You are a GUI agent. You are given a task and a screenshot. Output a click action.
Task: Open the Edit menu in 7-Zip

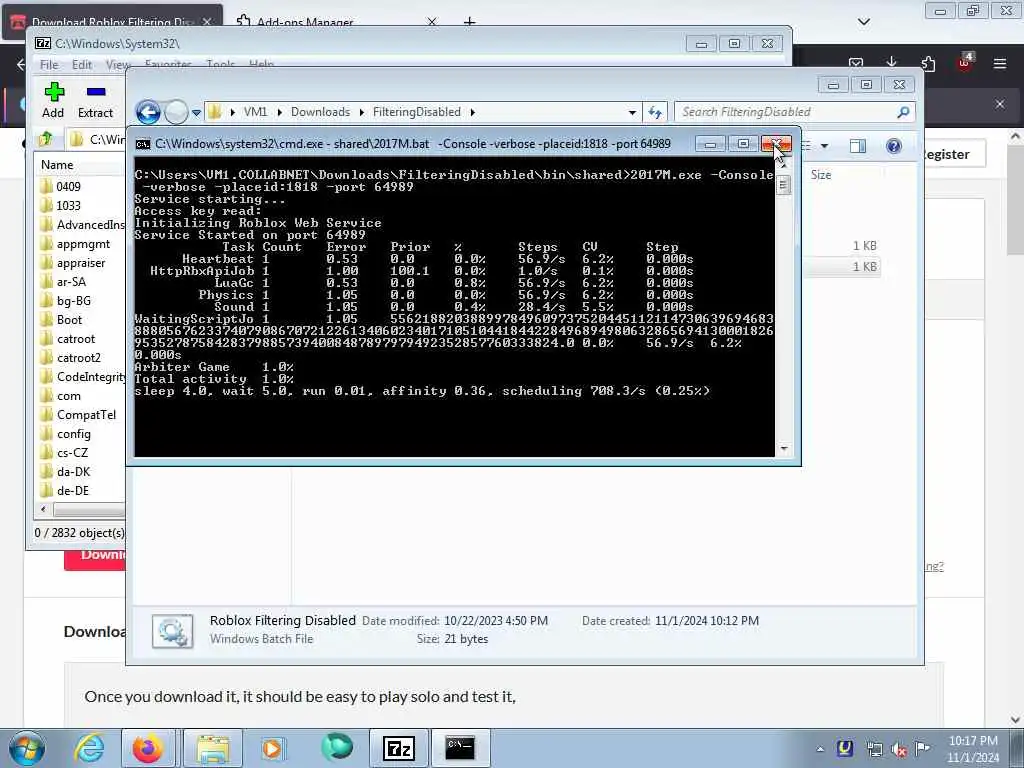[x=82, y=65]
